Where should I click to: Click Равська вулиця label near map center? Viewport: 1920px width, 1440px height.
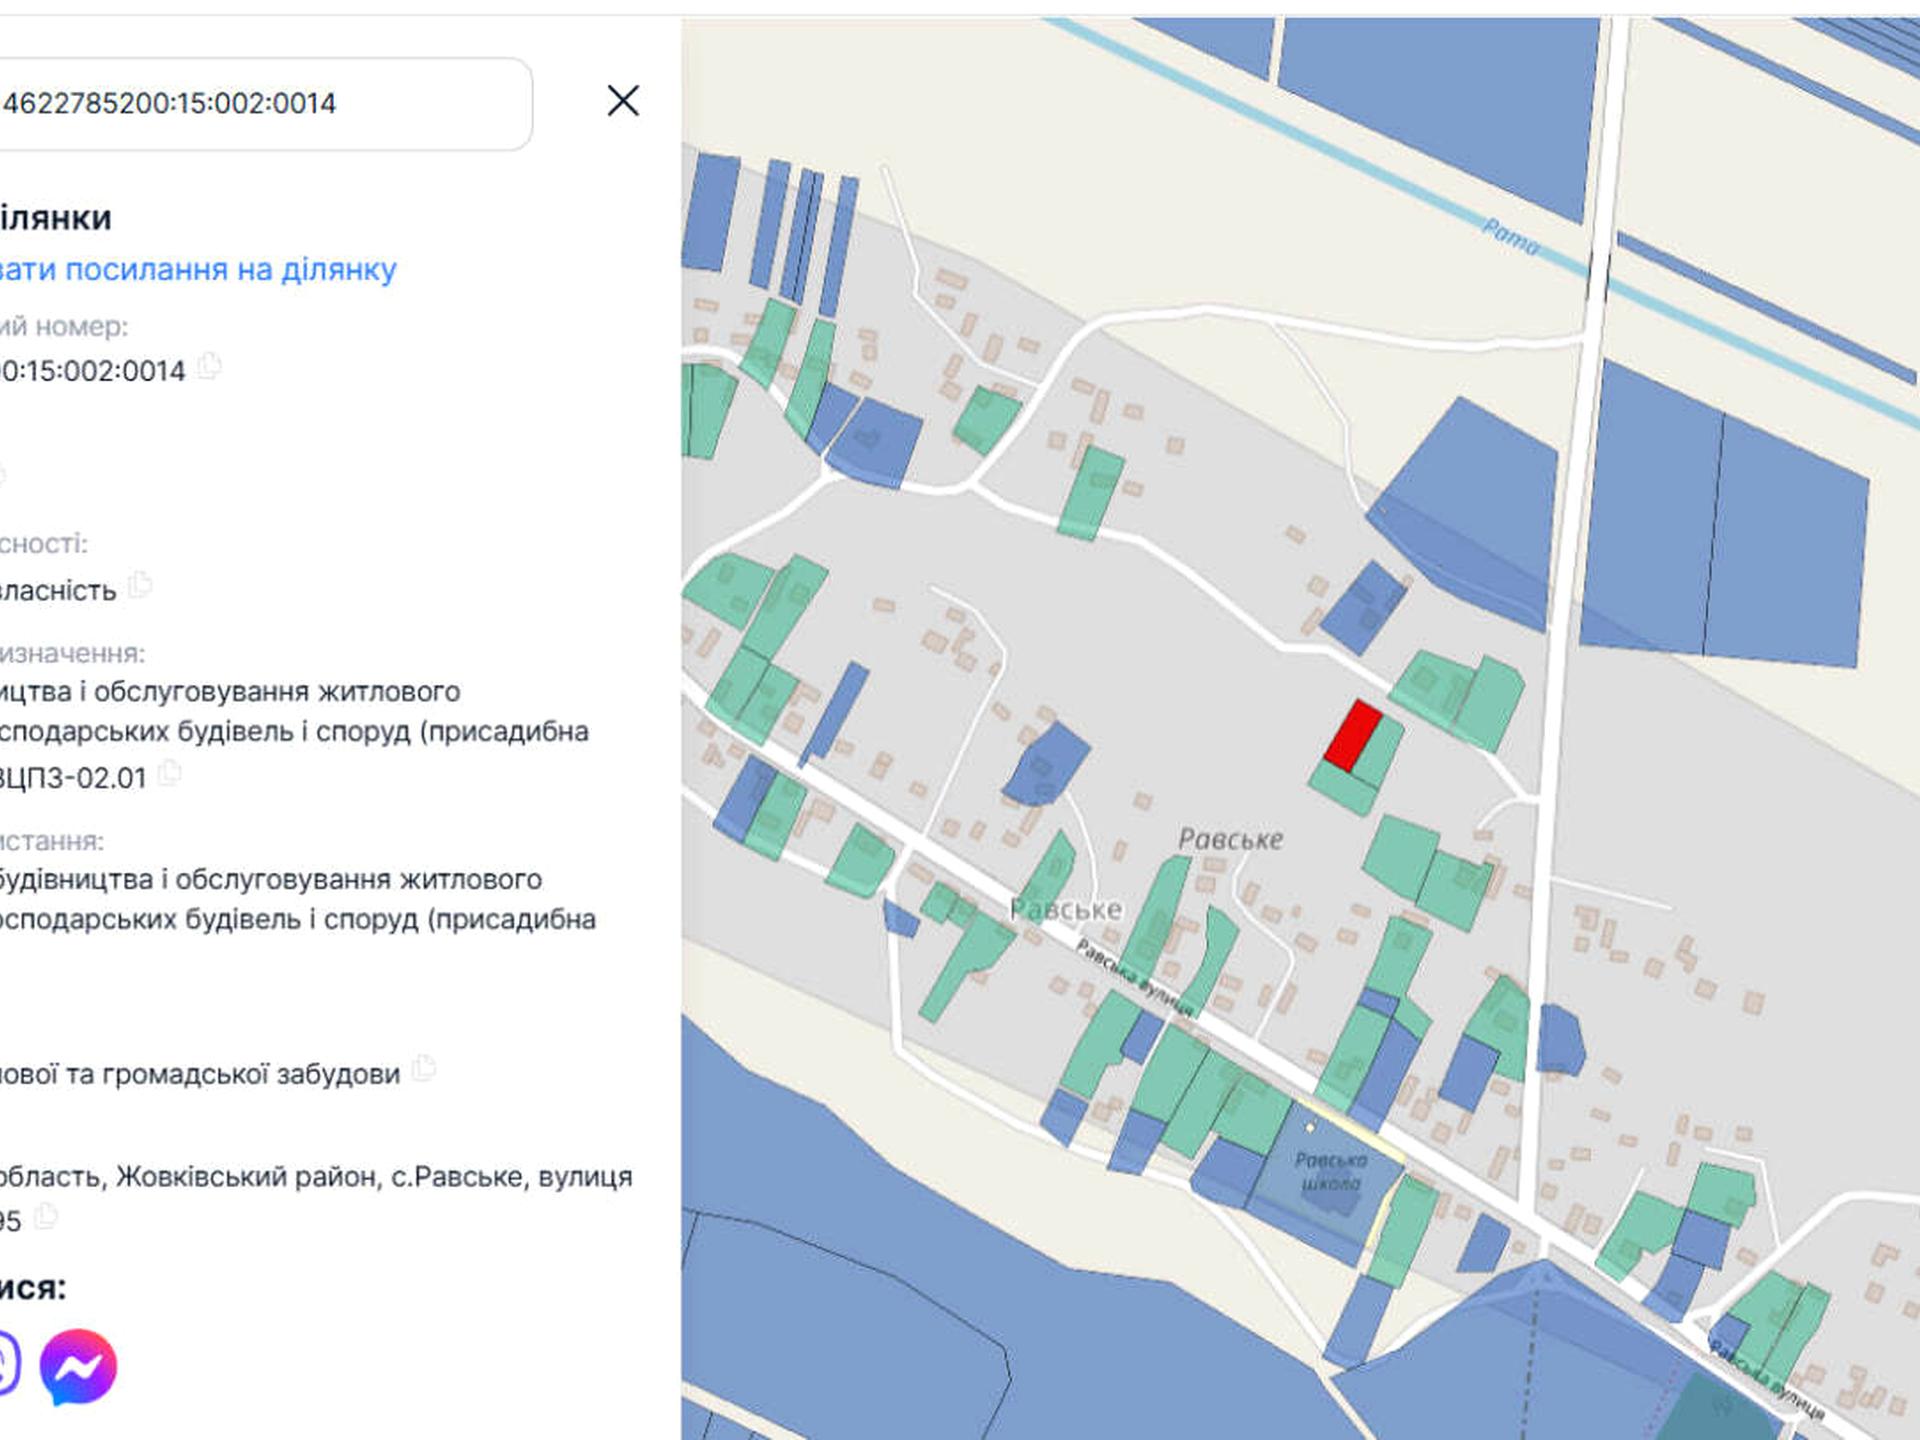coord(1134,976)
